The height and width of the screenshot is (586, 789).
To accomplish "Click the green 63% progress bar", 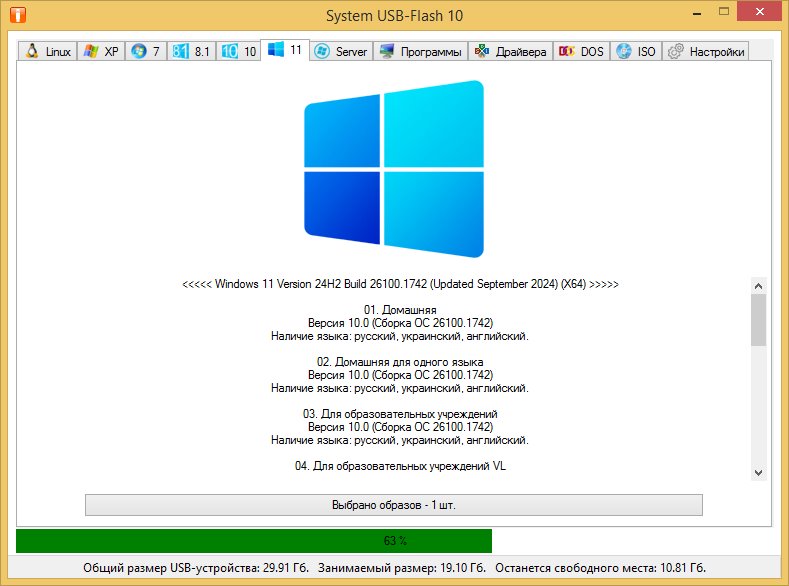I will [254, 541].
